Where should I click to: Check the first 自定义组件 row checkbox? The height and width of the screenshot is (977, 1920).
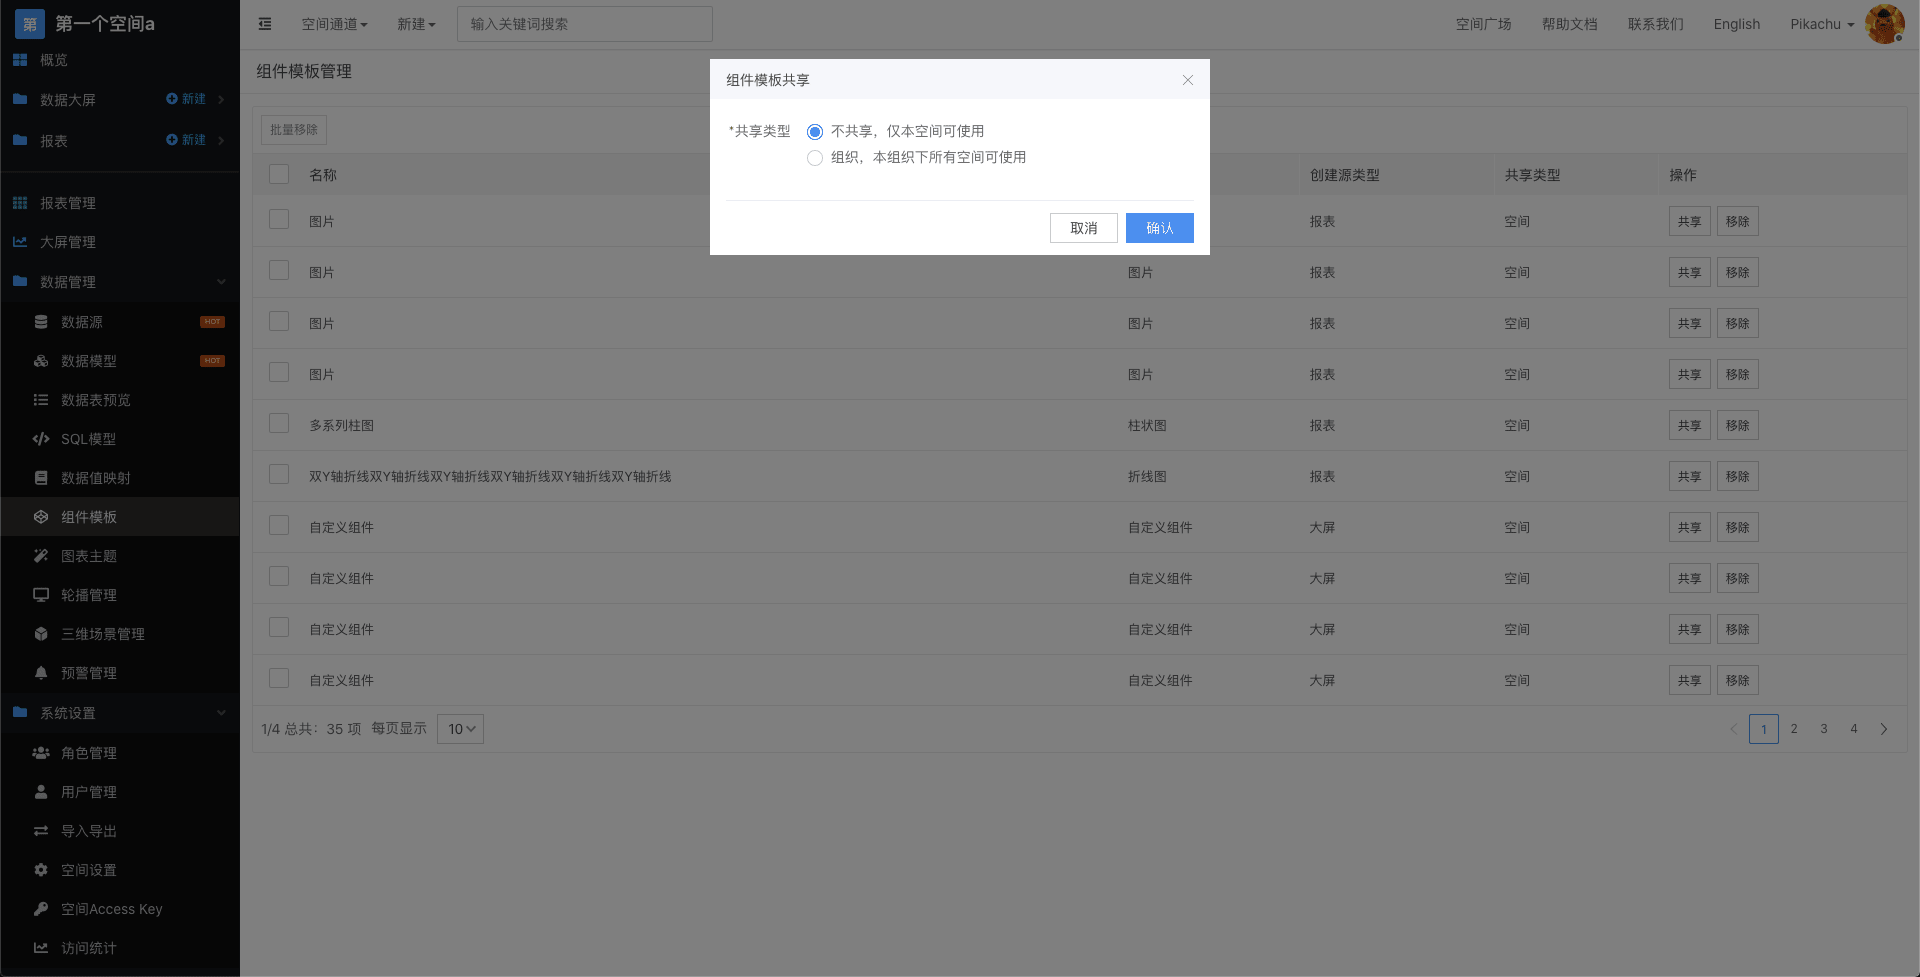pyautogui.click(x=279, y=525)
